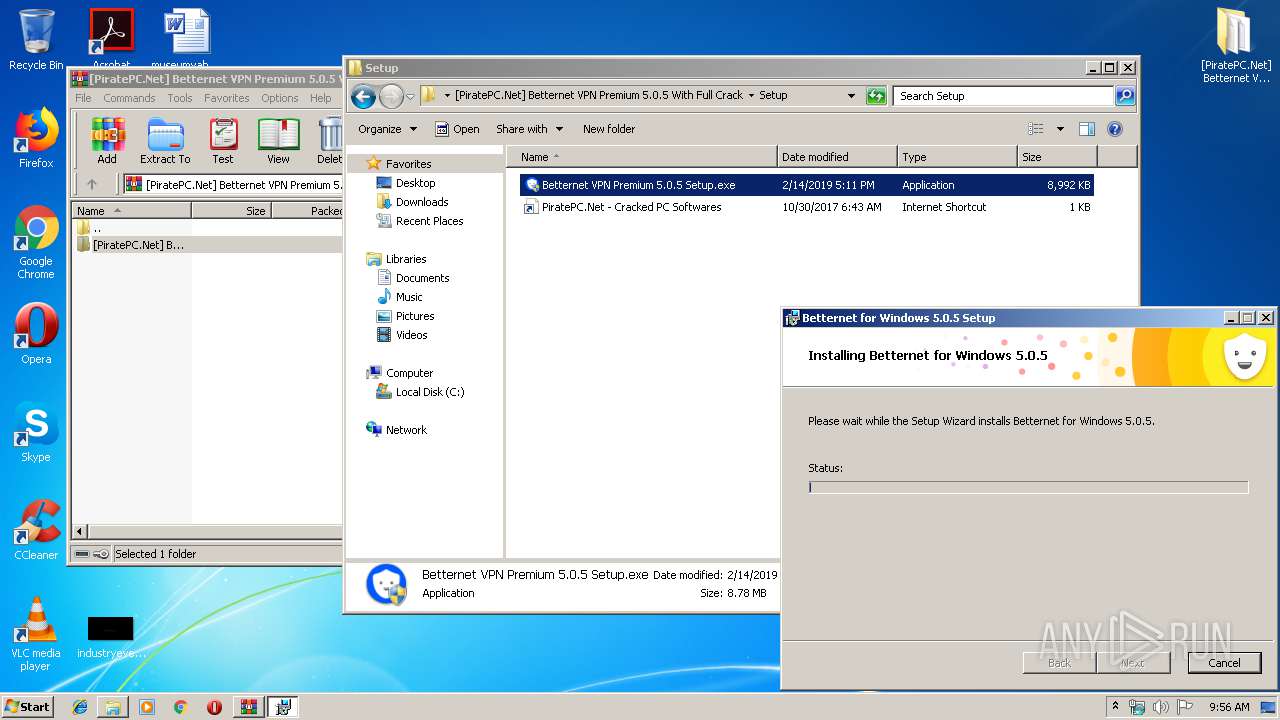Select Recent Places in navigation pane

[x=429, y=221]
